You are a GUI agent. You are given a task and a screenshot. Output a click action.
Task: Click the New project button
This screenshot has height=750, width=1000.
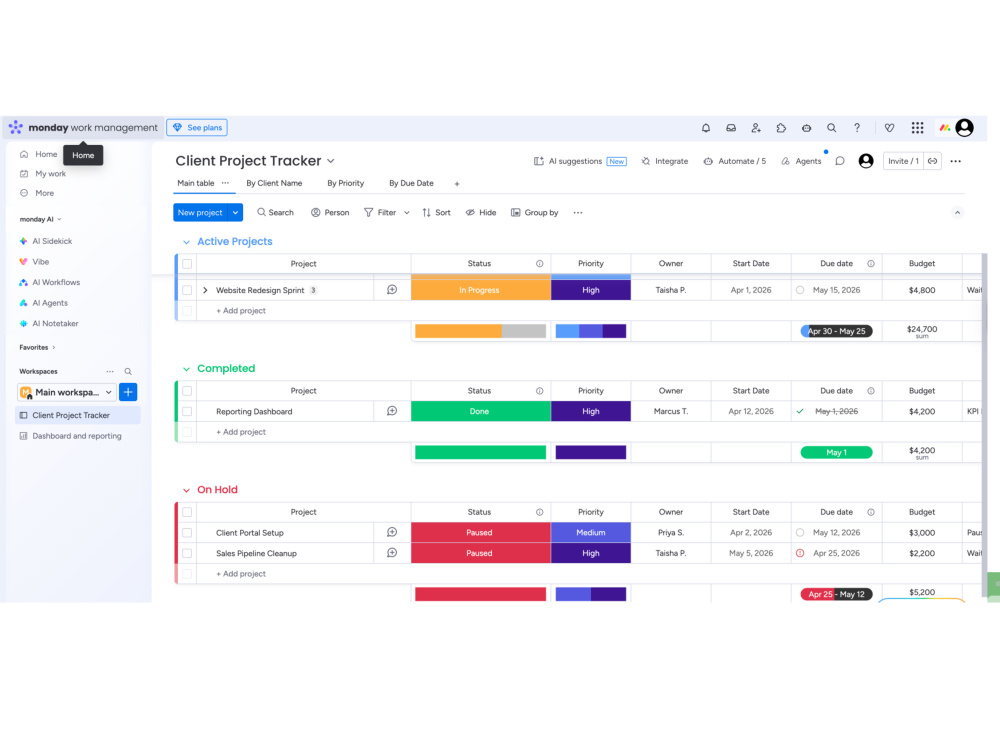click(x=200, y=212)
